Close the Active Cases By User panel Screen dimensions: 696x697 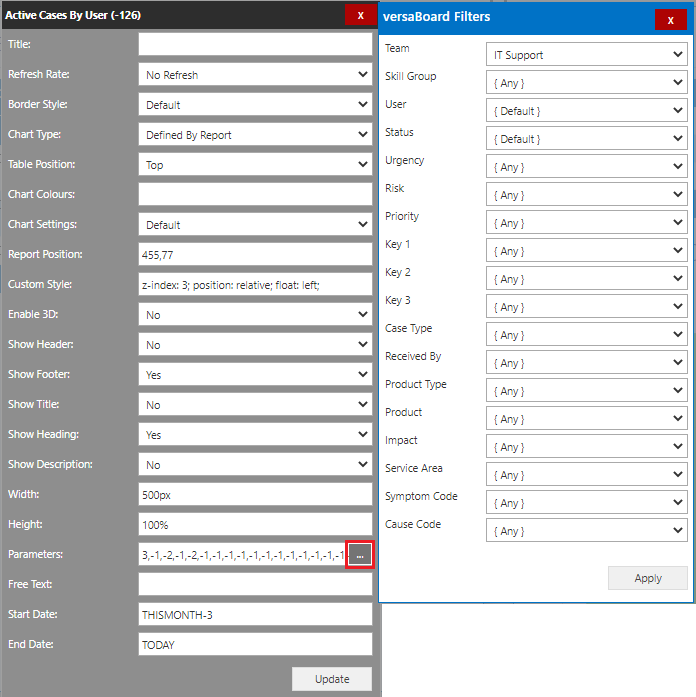point(360,15)
